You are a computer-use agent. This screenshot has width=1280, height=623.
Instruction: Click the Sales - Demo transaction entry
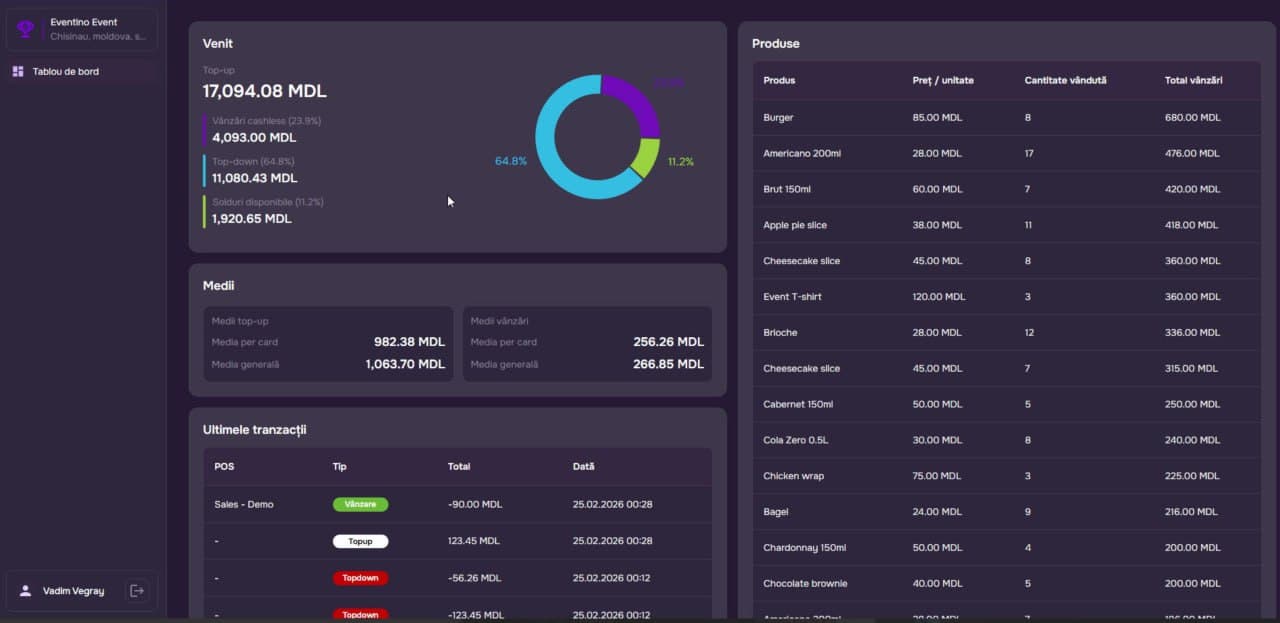tap(243, 504)
